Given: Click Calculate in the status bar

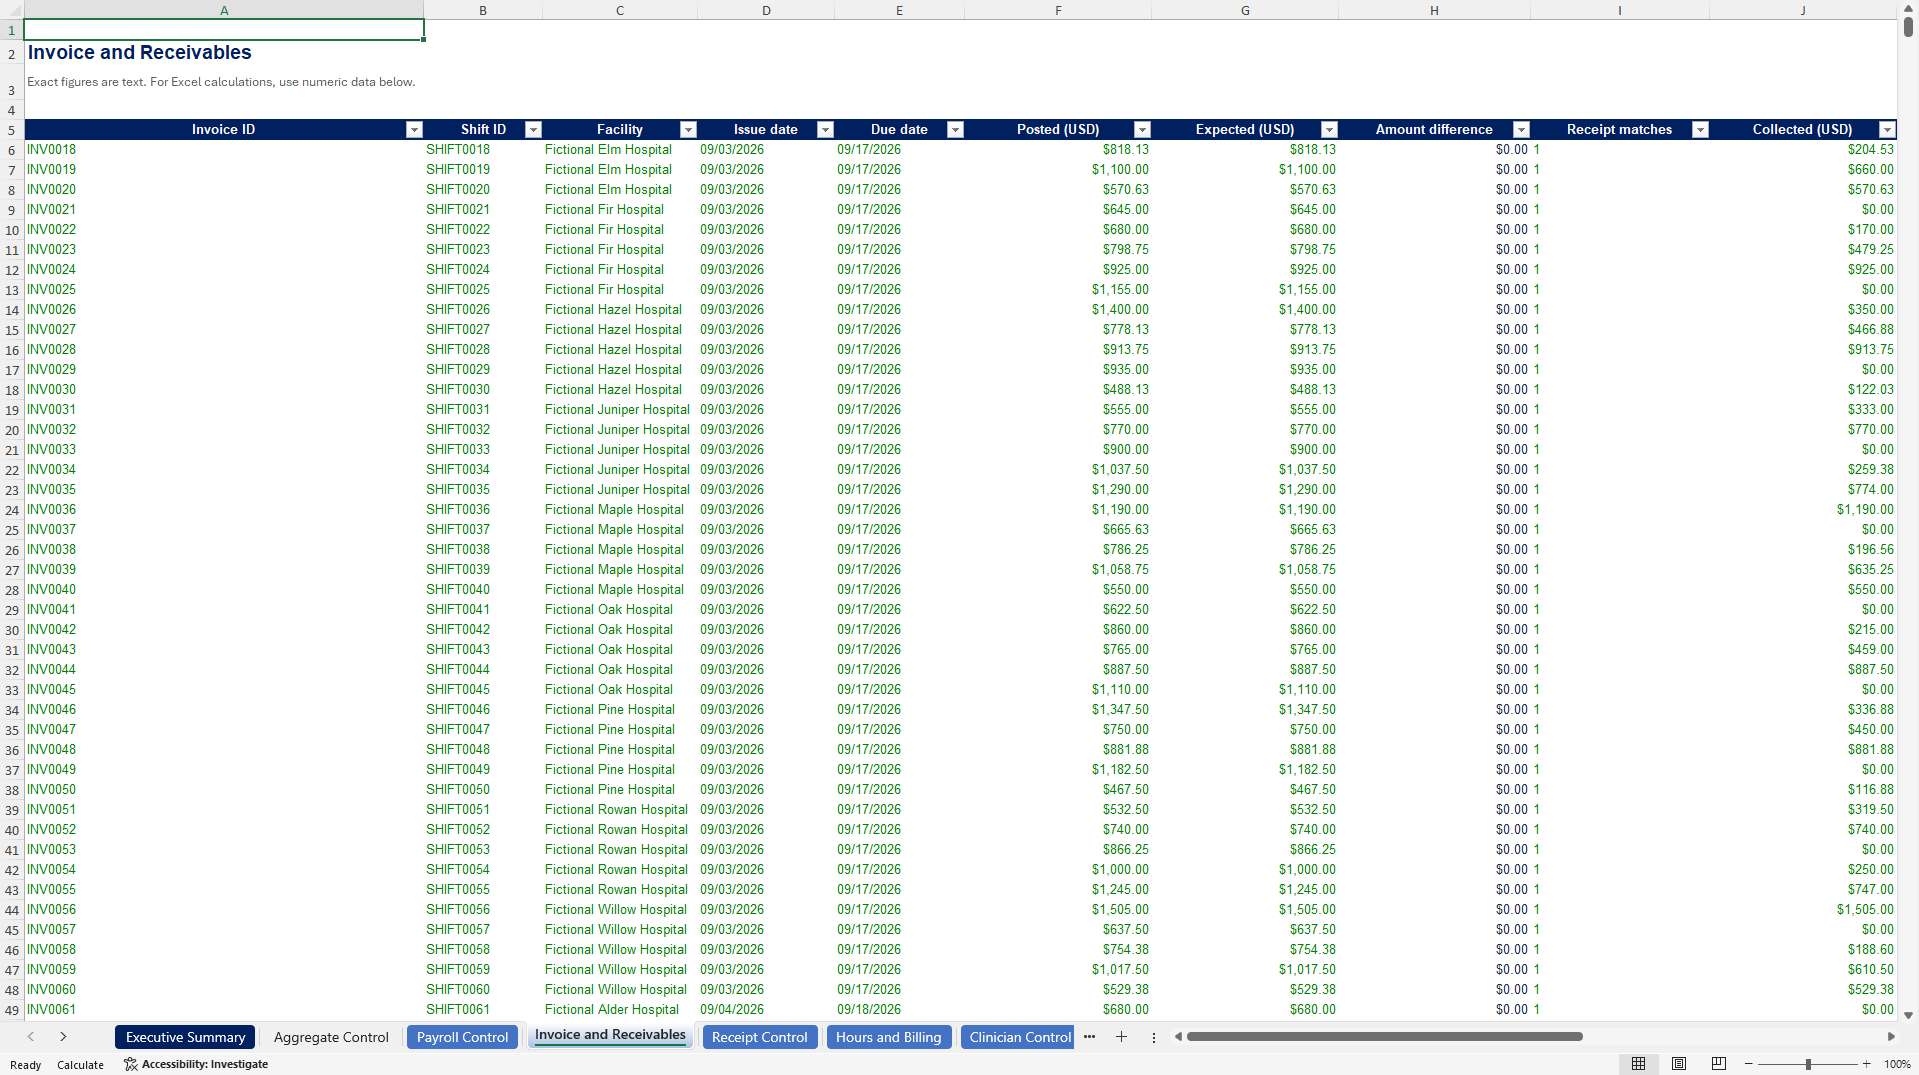Looking at the screenshot, I should (80, 1065).
